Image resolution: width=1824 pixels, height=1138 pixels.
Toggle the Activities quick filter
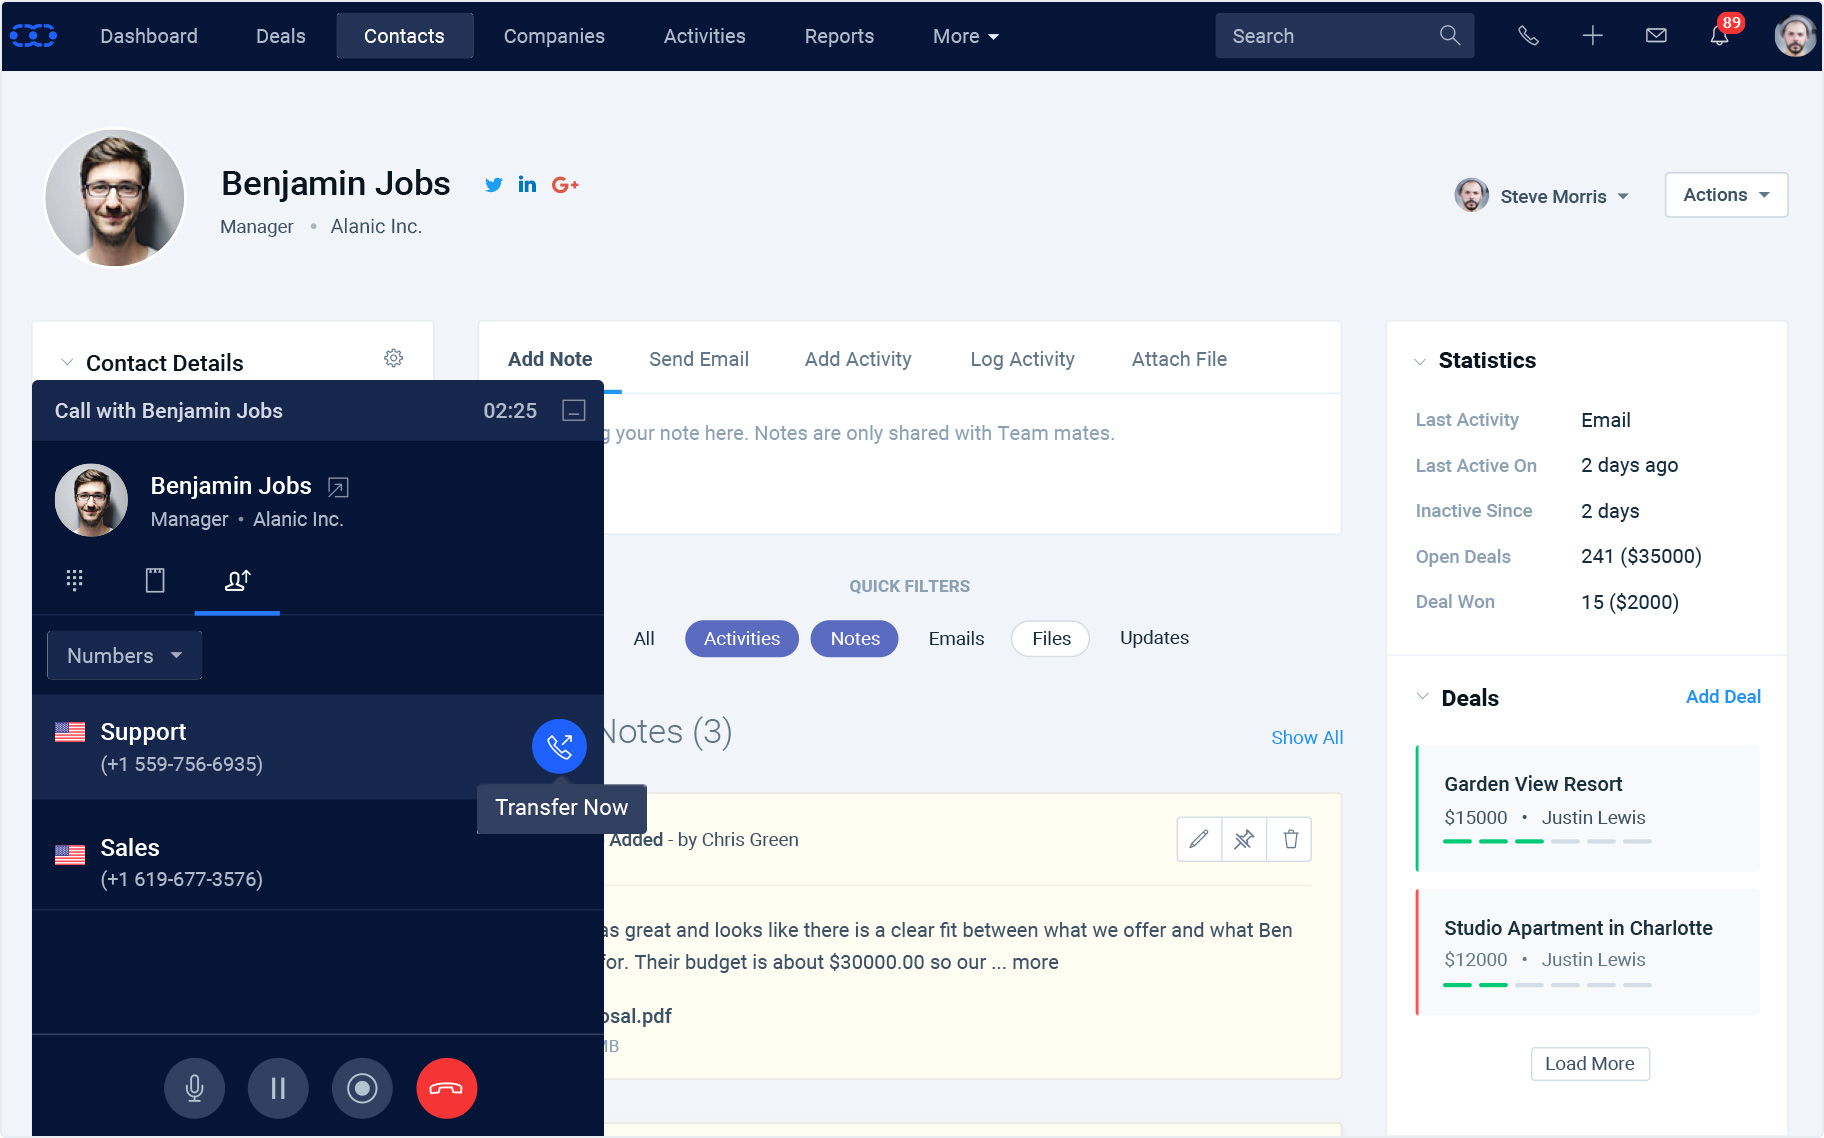[741, 638]
